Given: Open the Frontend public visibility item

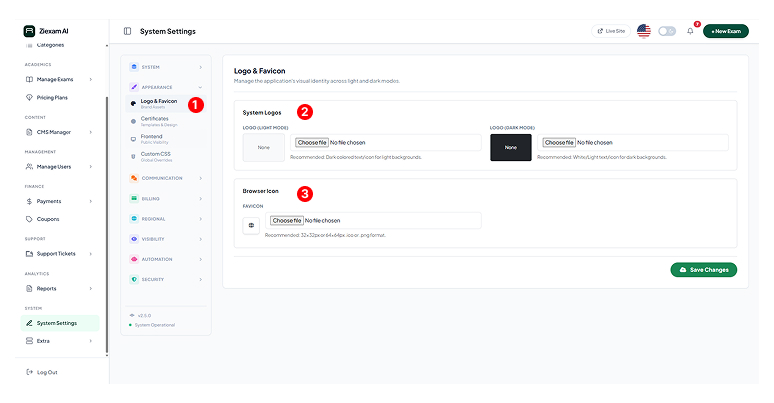Looking at the screenshot, I should (x=154, y=138).
